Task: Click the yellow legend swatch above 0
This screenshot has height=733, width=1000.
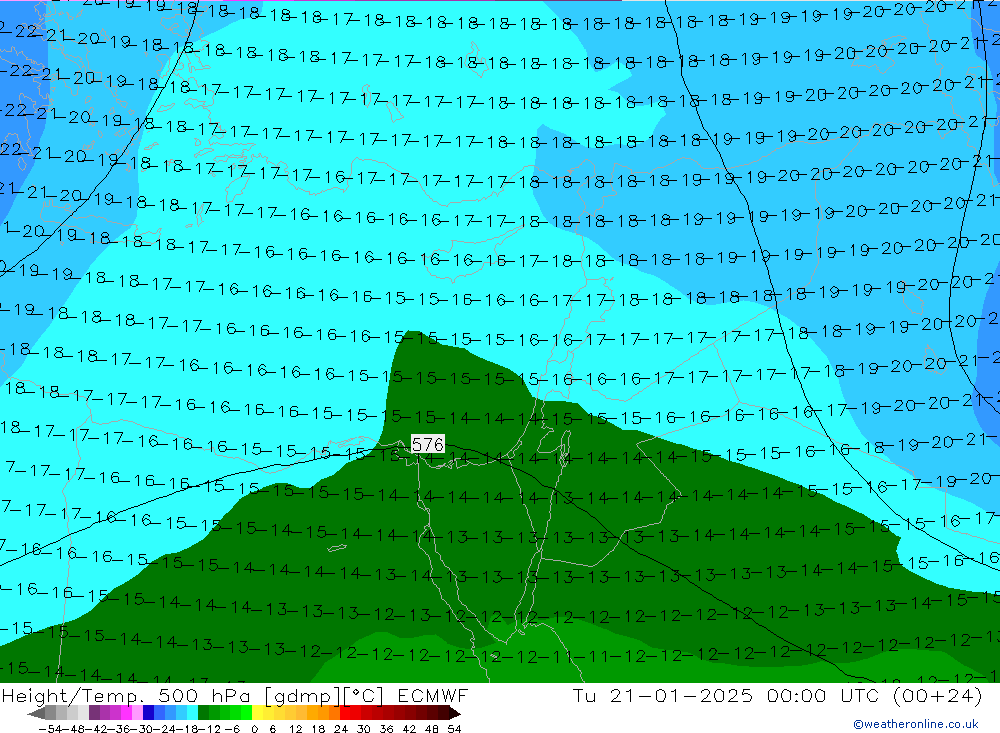Action: (258, 713)
